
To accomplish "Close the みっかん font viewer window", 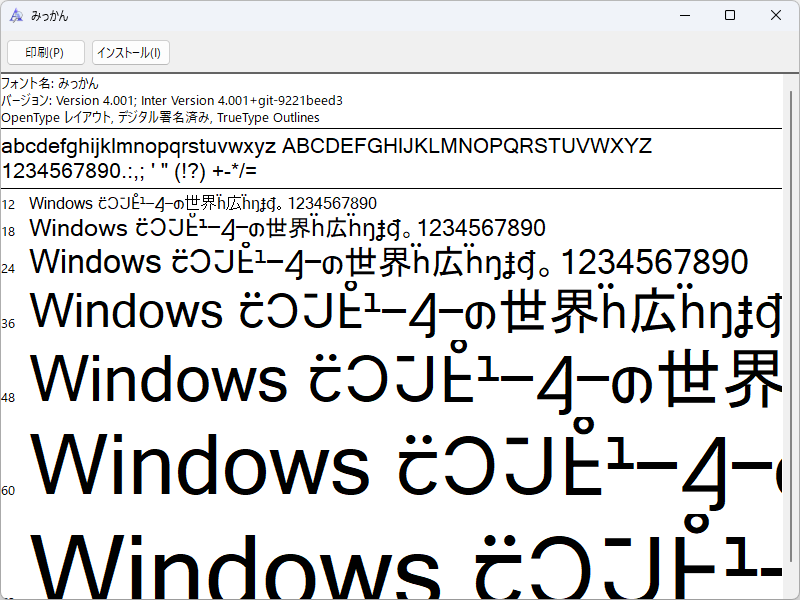I will click(x=776, y=15).
